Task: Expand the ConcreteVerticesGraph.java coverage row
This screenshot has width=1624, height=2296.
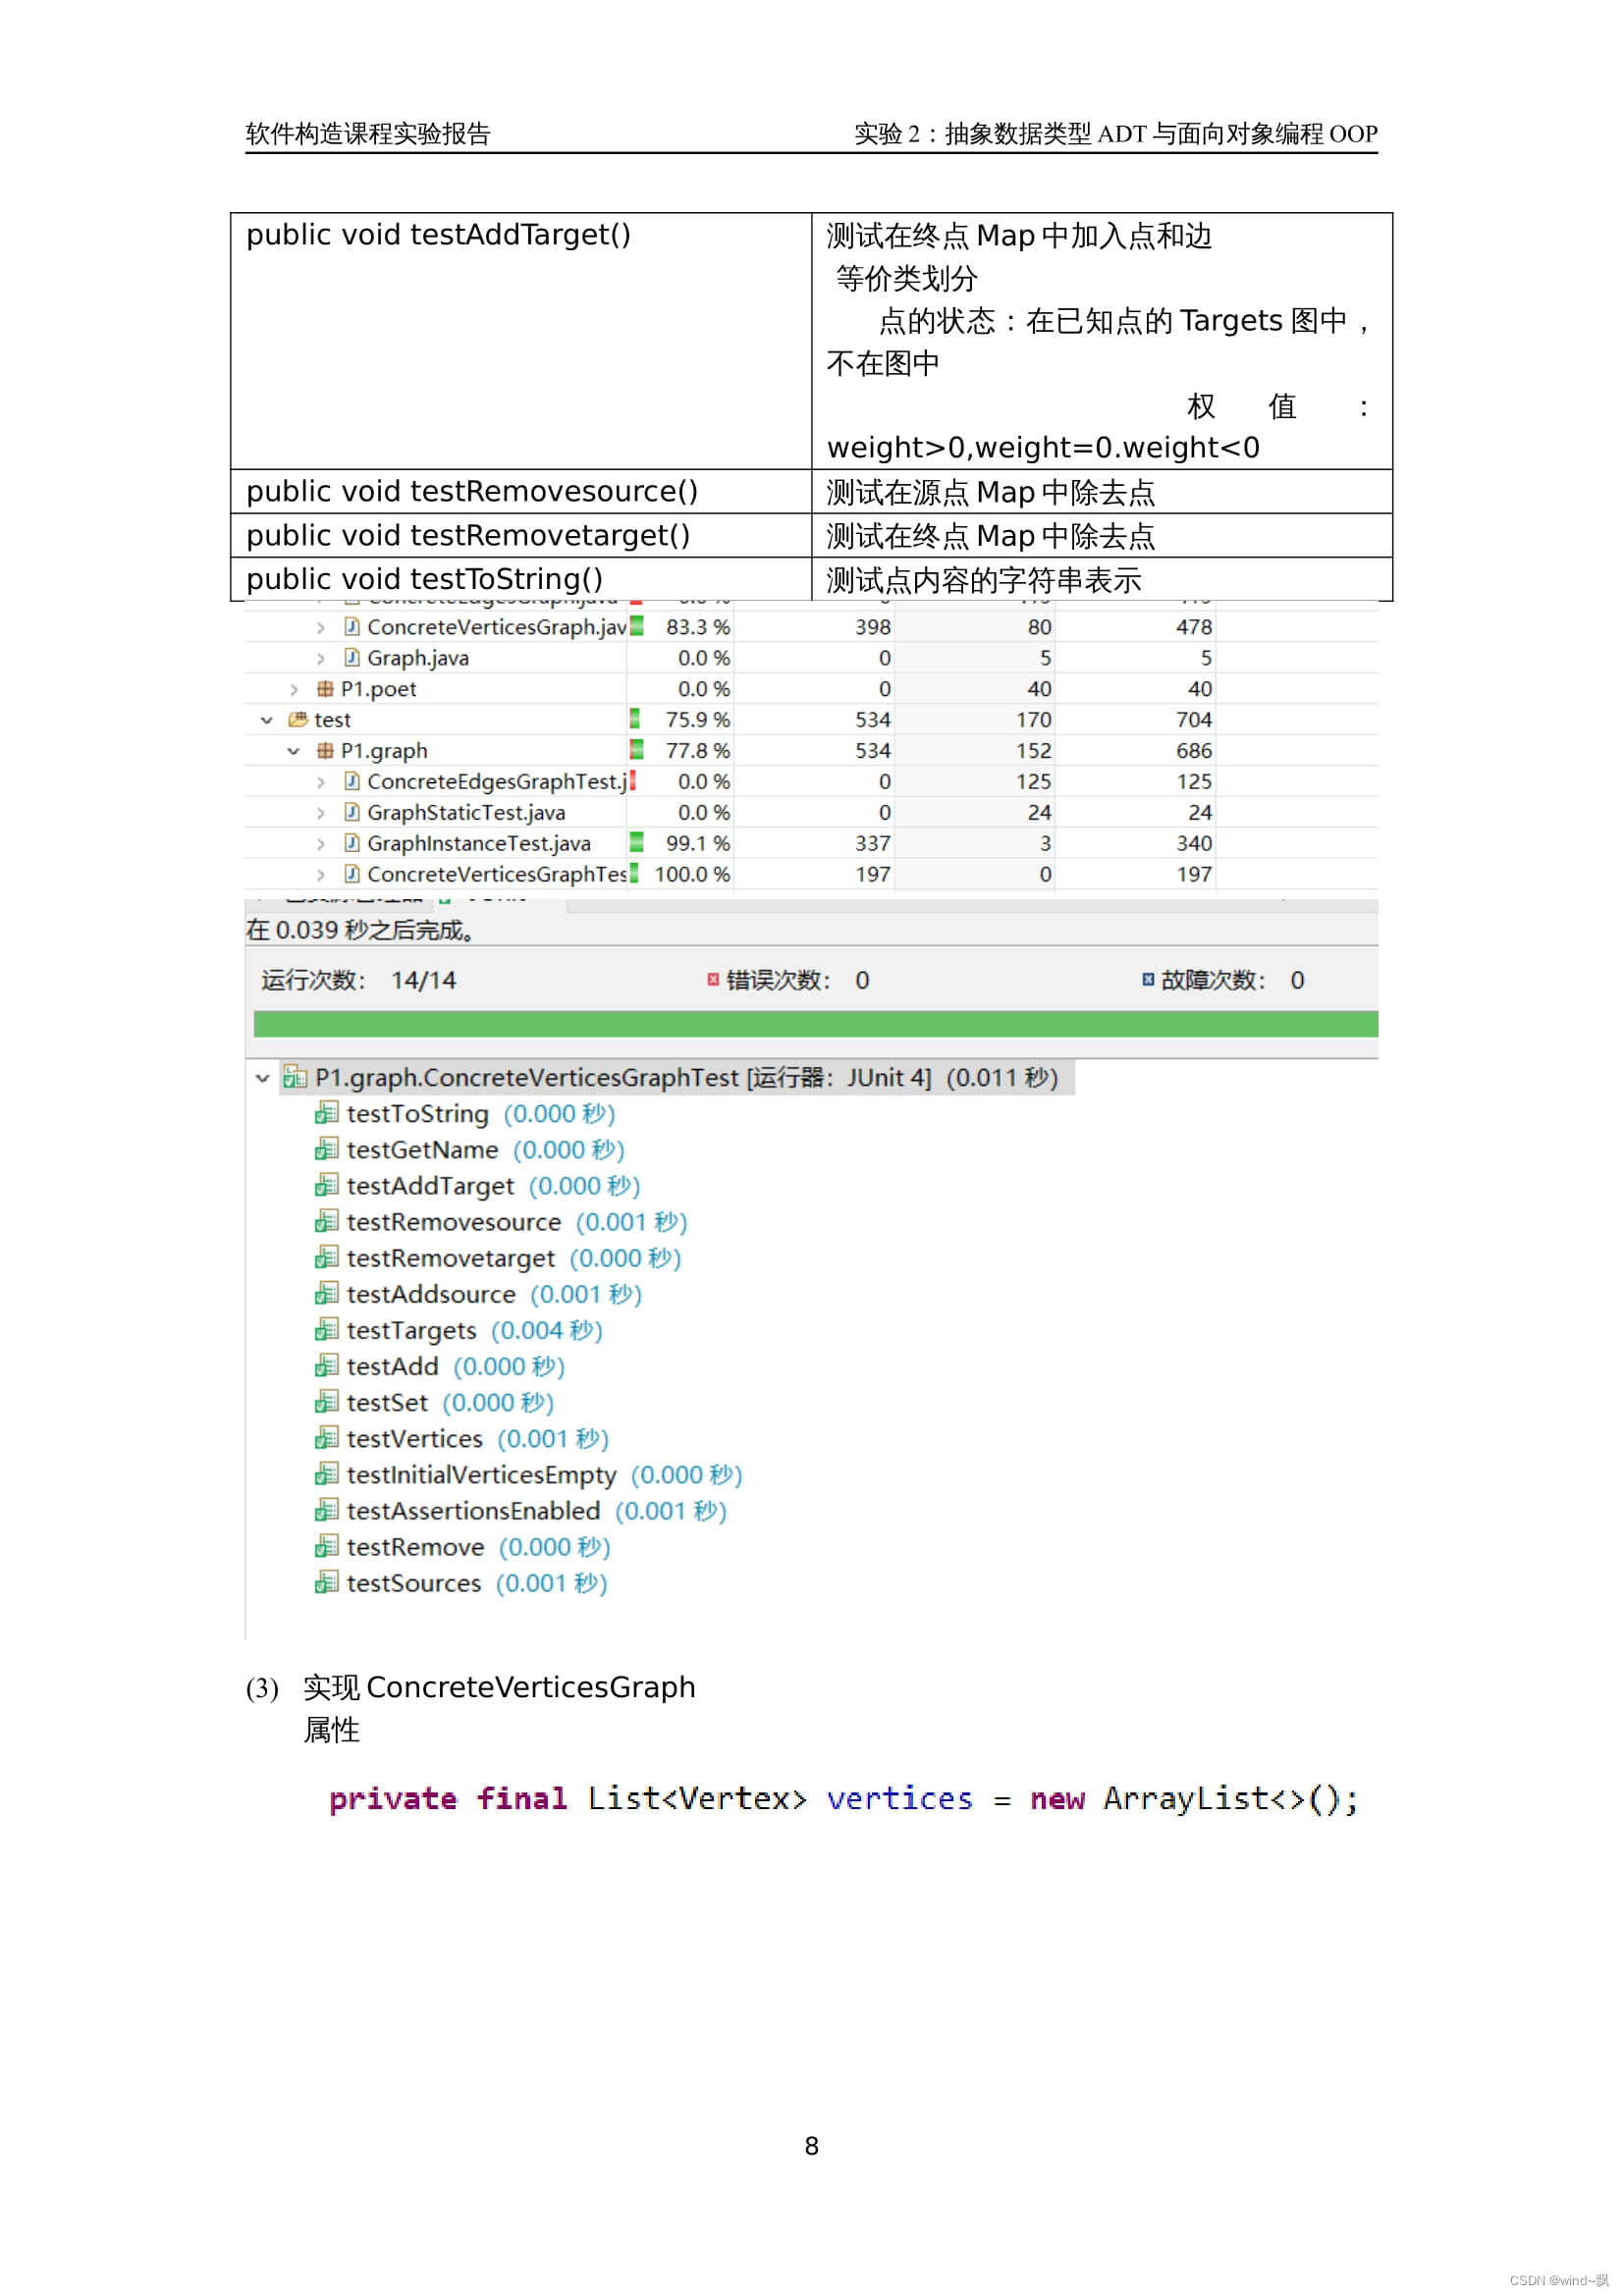Action: tap(320, 628)
